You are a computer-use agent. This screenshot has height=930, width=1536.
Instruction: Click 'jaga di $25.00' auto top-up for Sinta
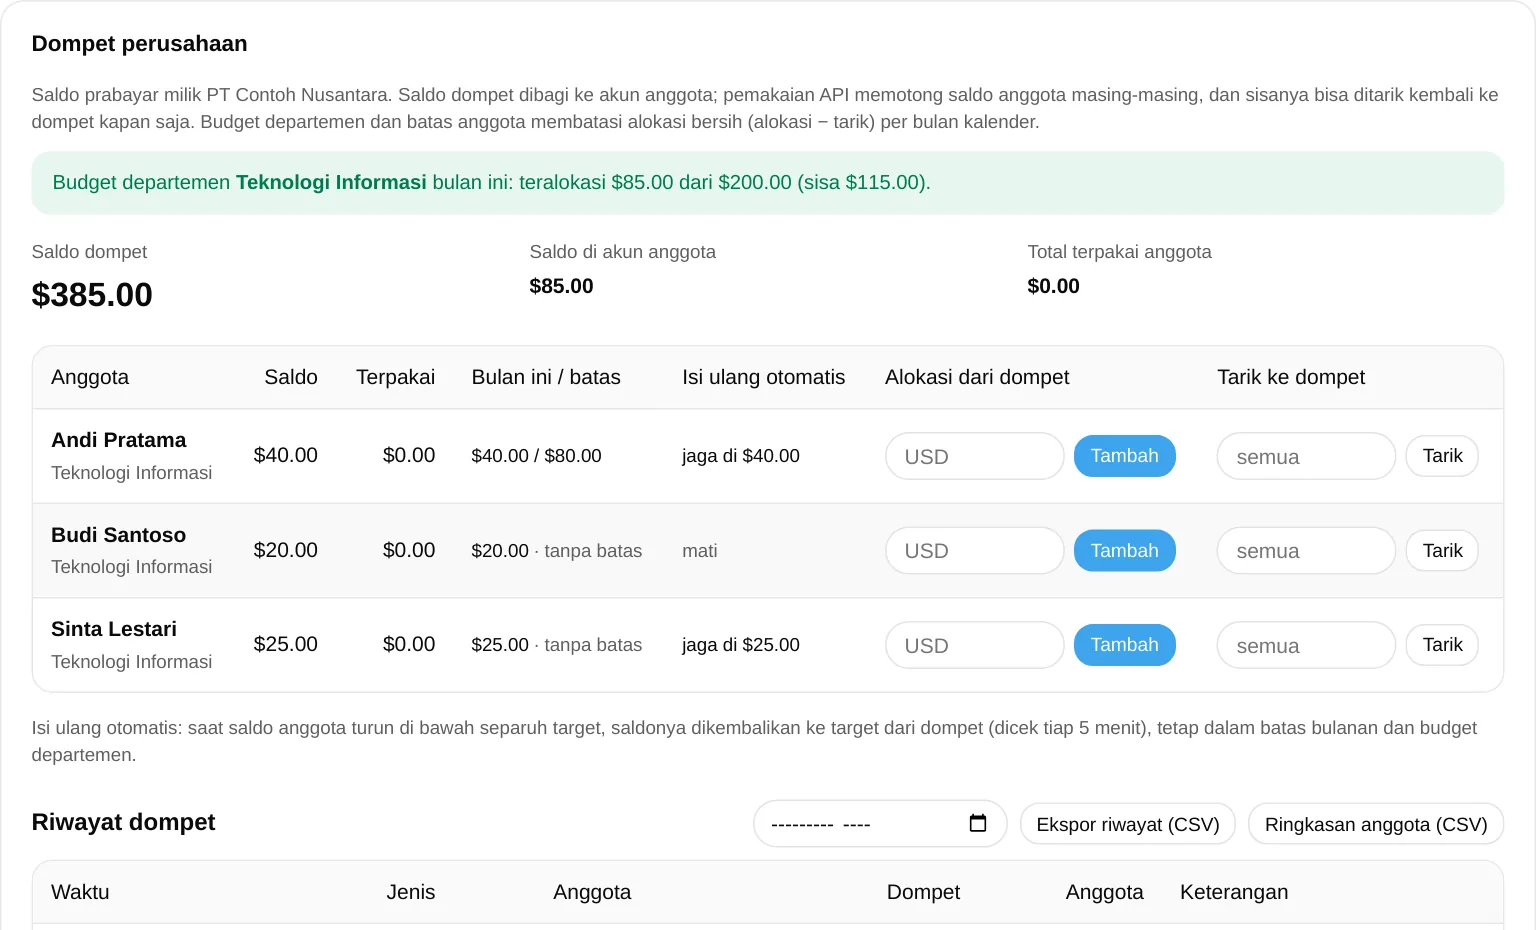point(741,645)
